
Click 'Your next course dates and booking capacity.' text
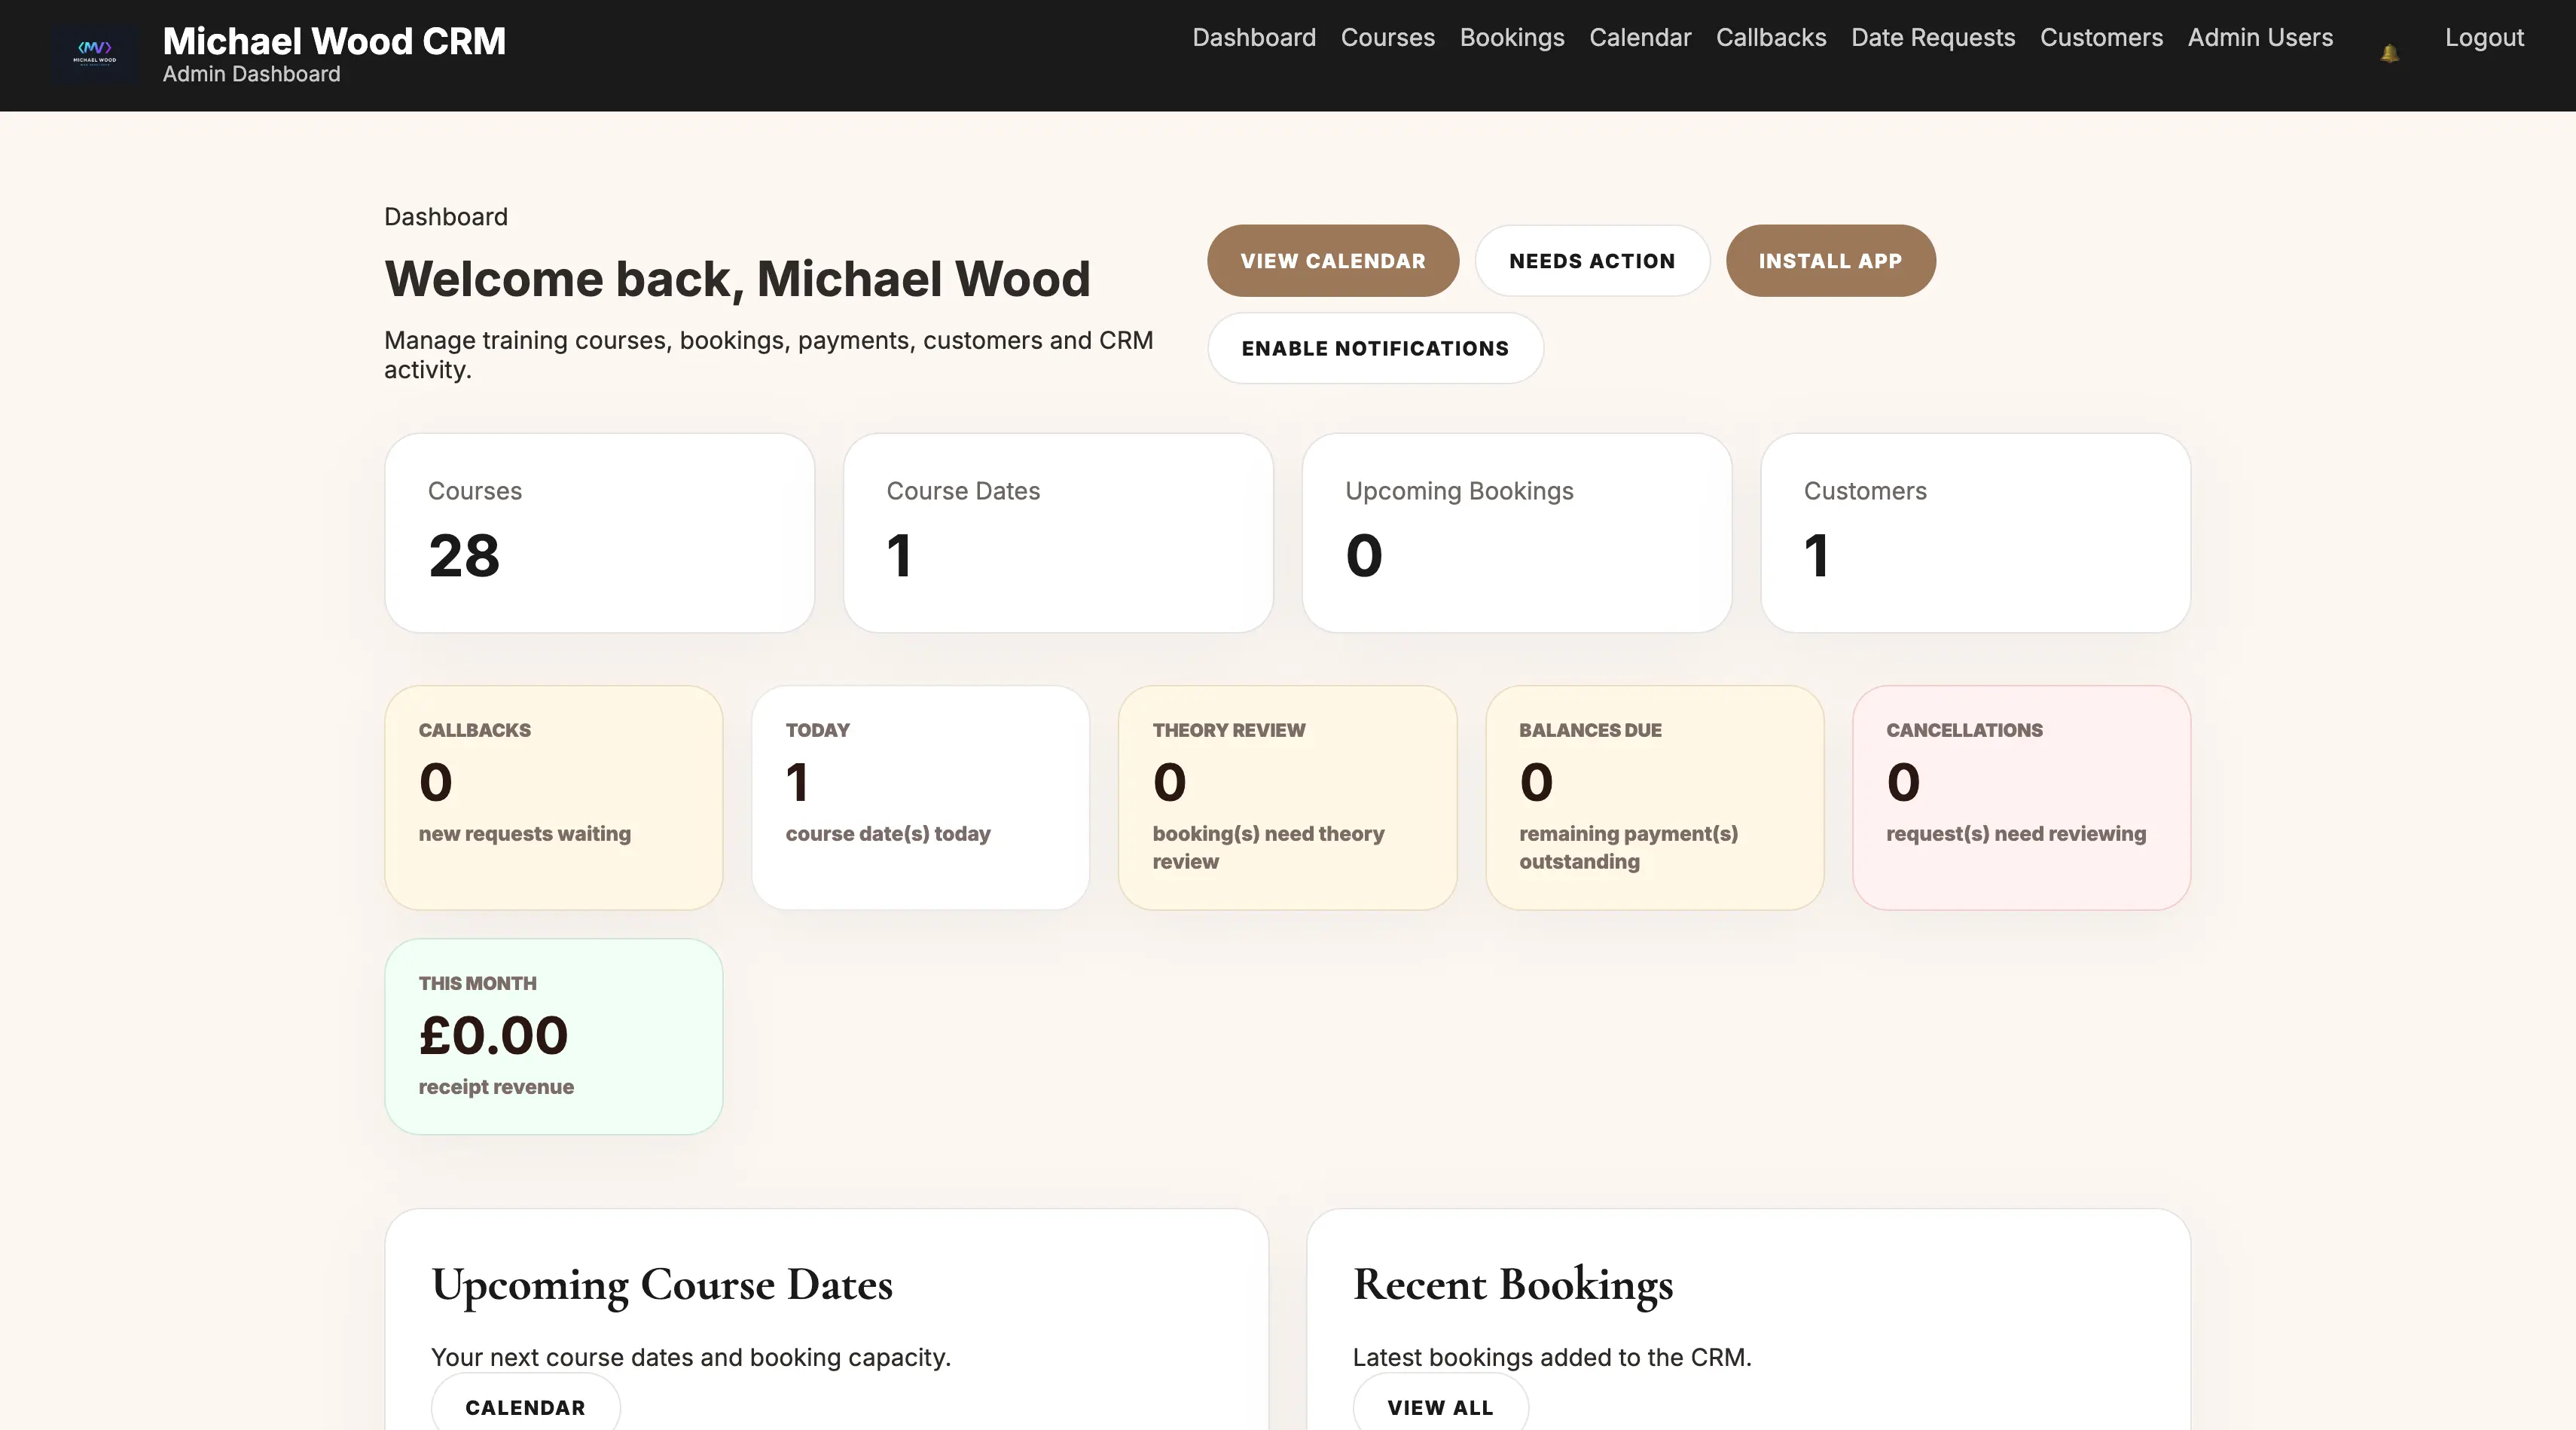pos(691,1358)
